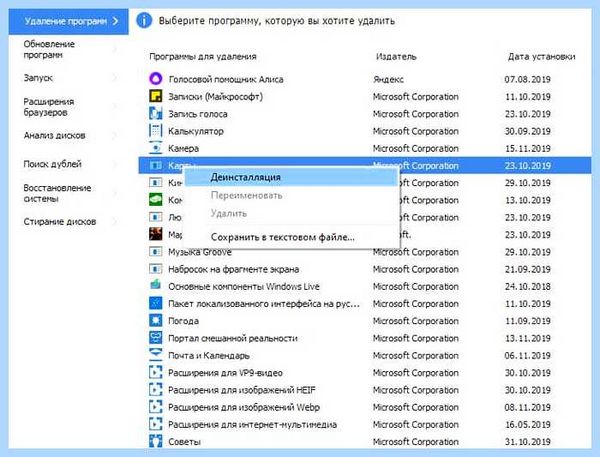Sort by Издатель column header
600x457 pixels.
coord(396,57)
